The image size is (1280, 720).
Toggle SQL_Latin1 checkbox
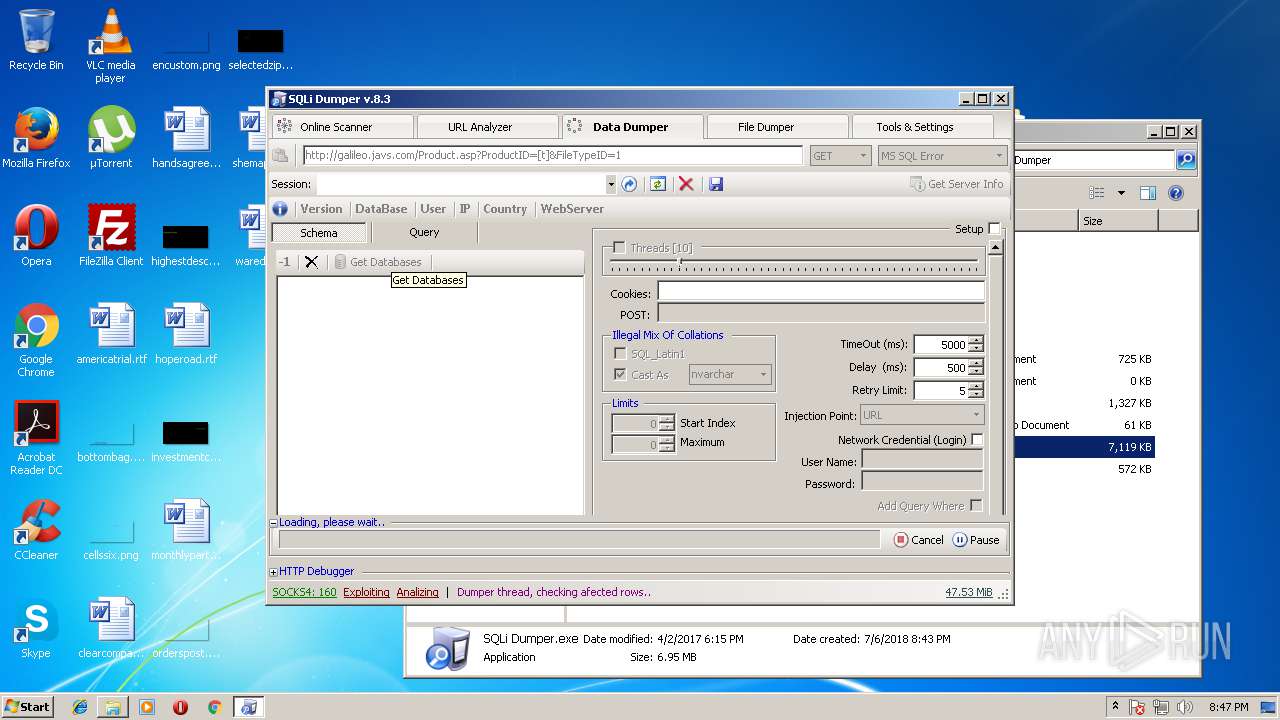point(620,354)
